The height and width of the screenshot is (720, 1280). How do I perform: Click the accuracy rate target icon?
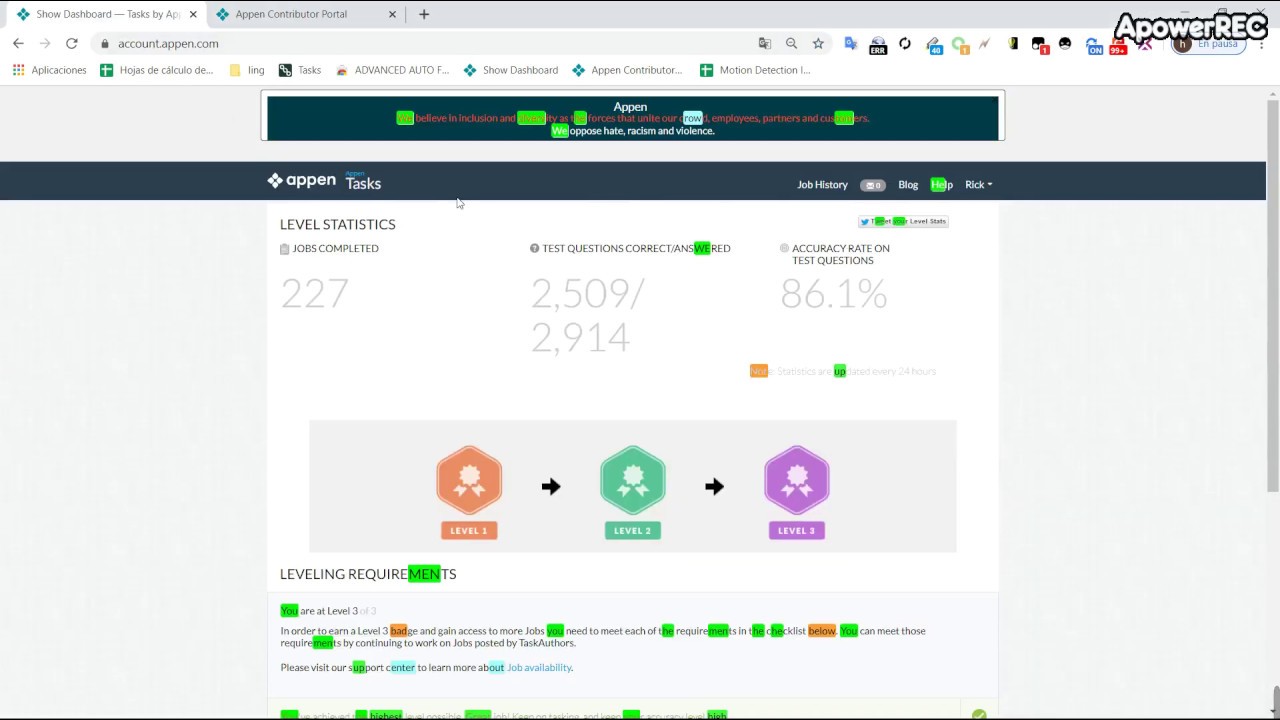[x=785, y=248]
